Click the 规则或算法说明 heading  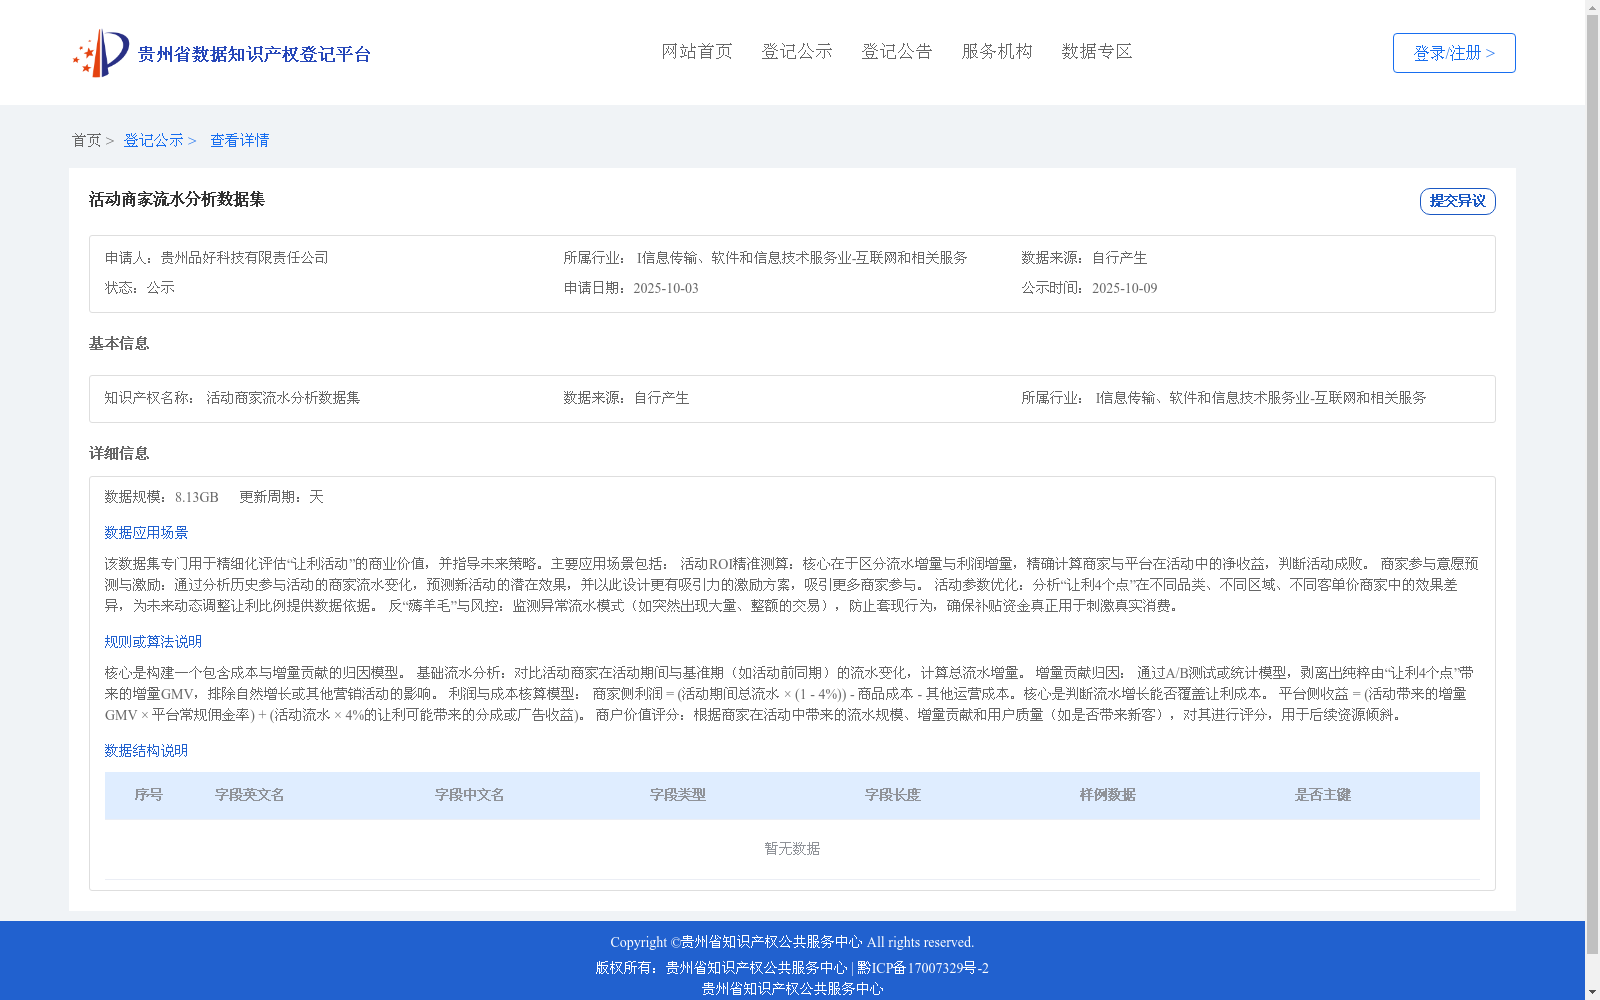tap(153, 642)
